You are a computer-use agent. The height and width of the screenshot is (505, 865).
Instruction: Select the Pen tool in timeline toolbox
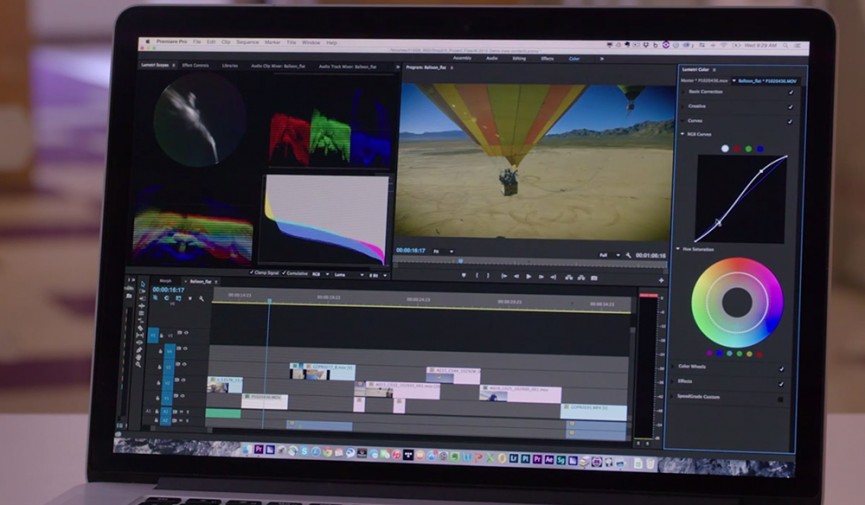pyautogui.click(x=138, y=349)
